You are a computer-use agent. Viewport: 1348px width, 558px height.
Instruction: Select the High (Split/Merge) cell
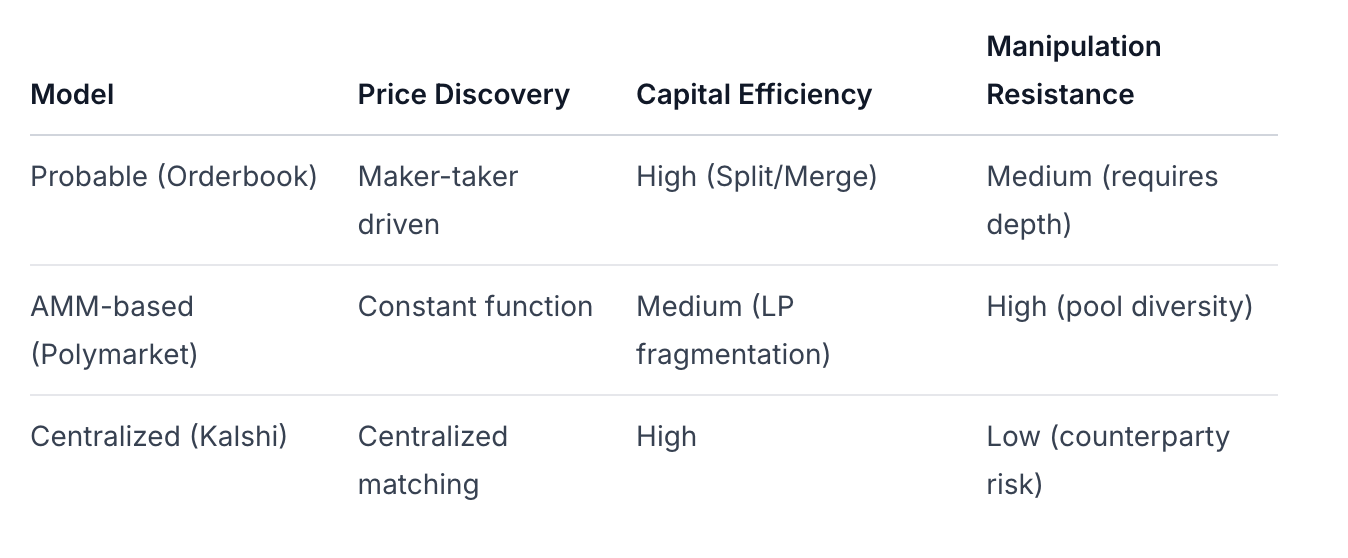pyautogui.click(x=756, y=177)
